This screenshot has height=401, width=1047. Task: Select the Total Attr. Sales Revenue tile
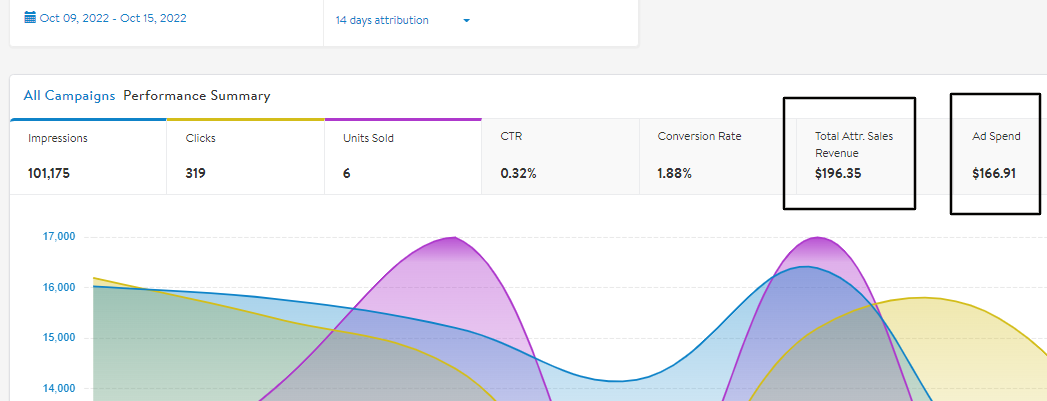pos(875,157)
